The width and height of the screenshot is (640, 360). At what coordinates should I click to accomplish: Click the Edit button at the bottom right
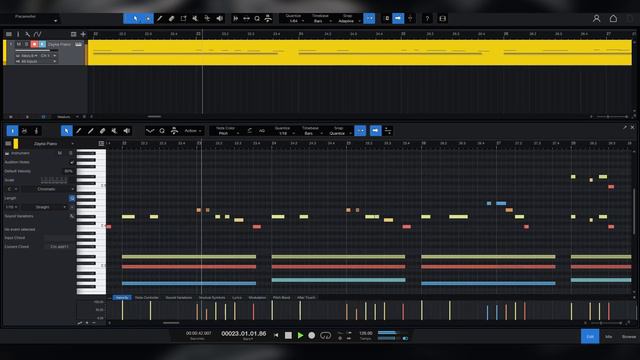pos(590,336)
